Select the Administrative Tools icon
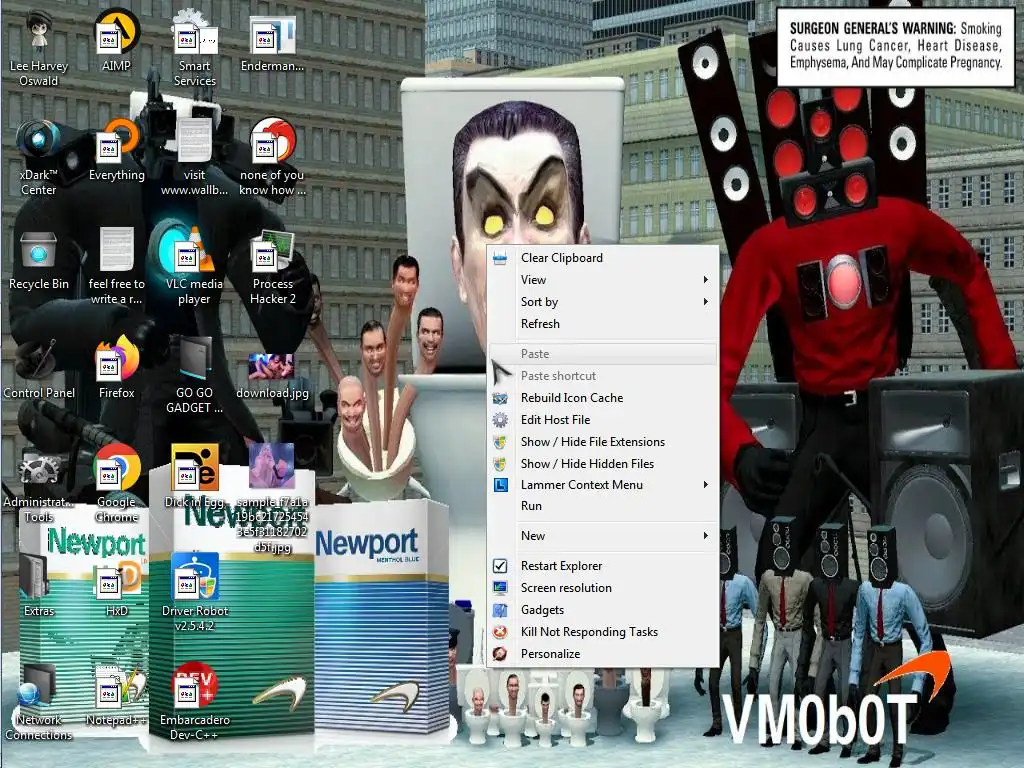1024x768 pixels. point(39,485)
